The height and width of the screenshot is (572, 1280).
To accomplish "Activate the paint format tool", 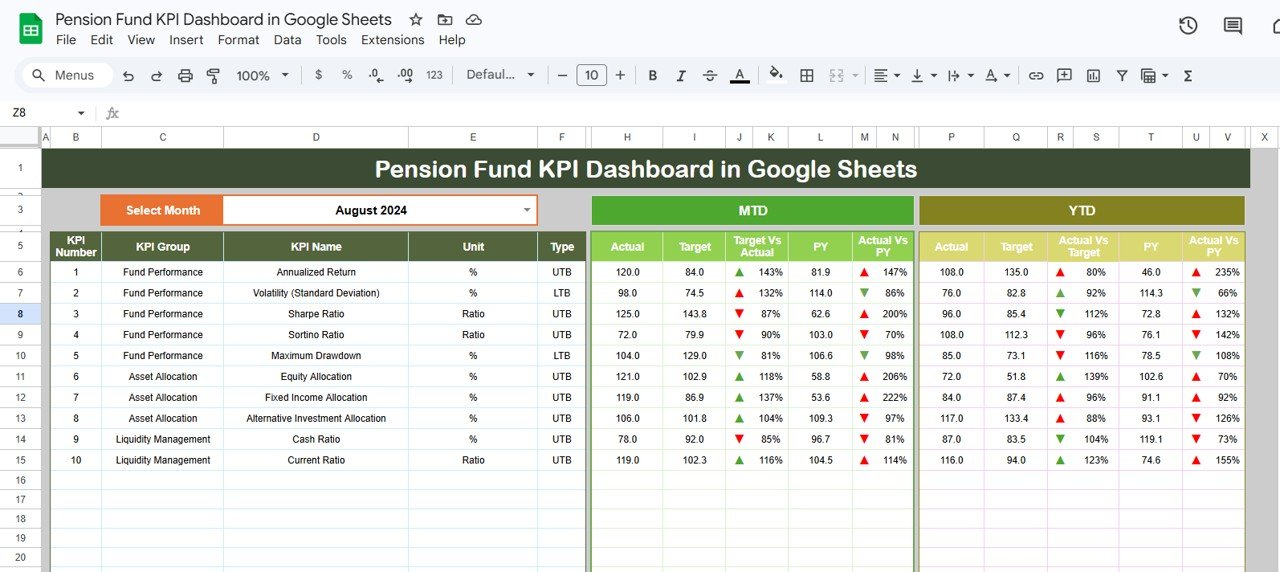I will tap(213, 75).
